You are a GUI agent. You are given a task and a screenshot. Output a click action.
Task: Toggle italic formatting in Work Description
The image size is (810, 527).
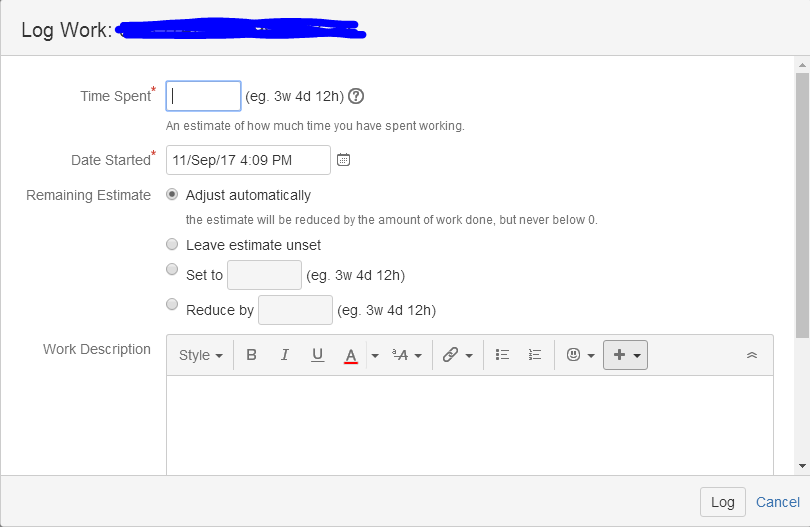pyautogui.click(x=285, y=355)
